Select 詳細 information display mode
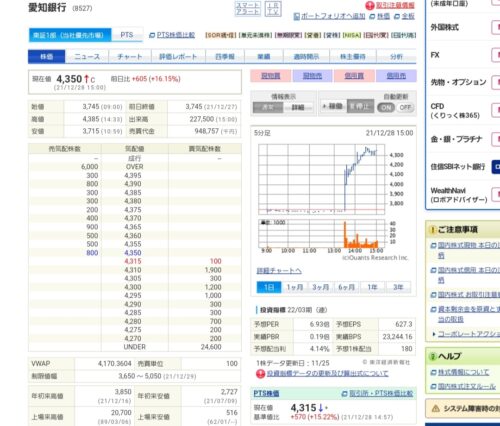Image resolution: width=500 pixels, height=426 pixels. click(x=298, y=107)
